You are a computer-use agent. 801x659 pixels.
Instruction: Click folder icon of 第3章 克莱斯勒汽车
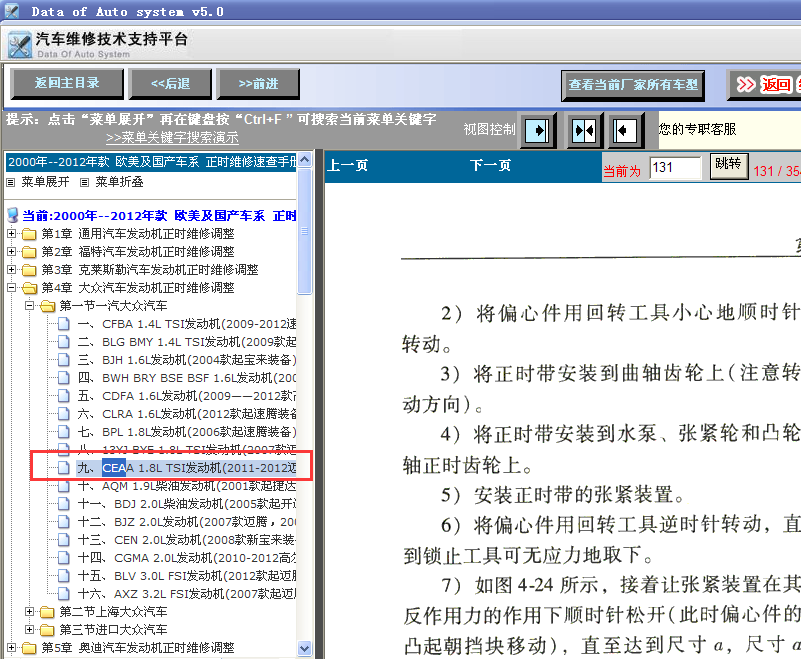29,270
